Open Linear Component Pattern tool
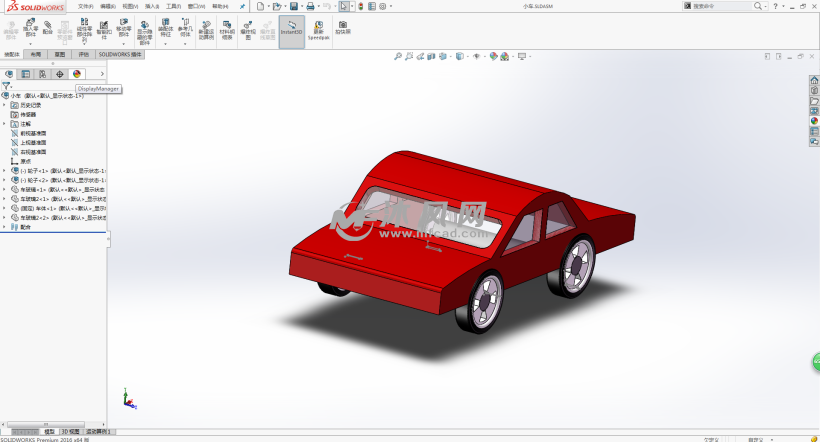 click(84, 29)
